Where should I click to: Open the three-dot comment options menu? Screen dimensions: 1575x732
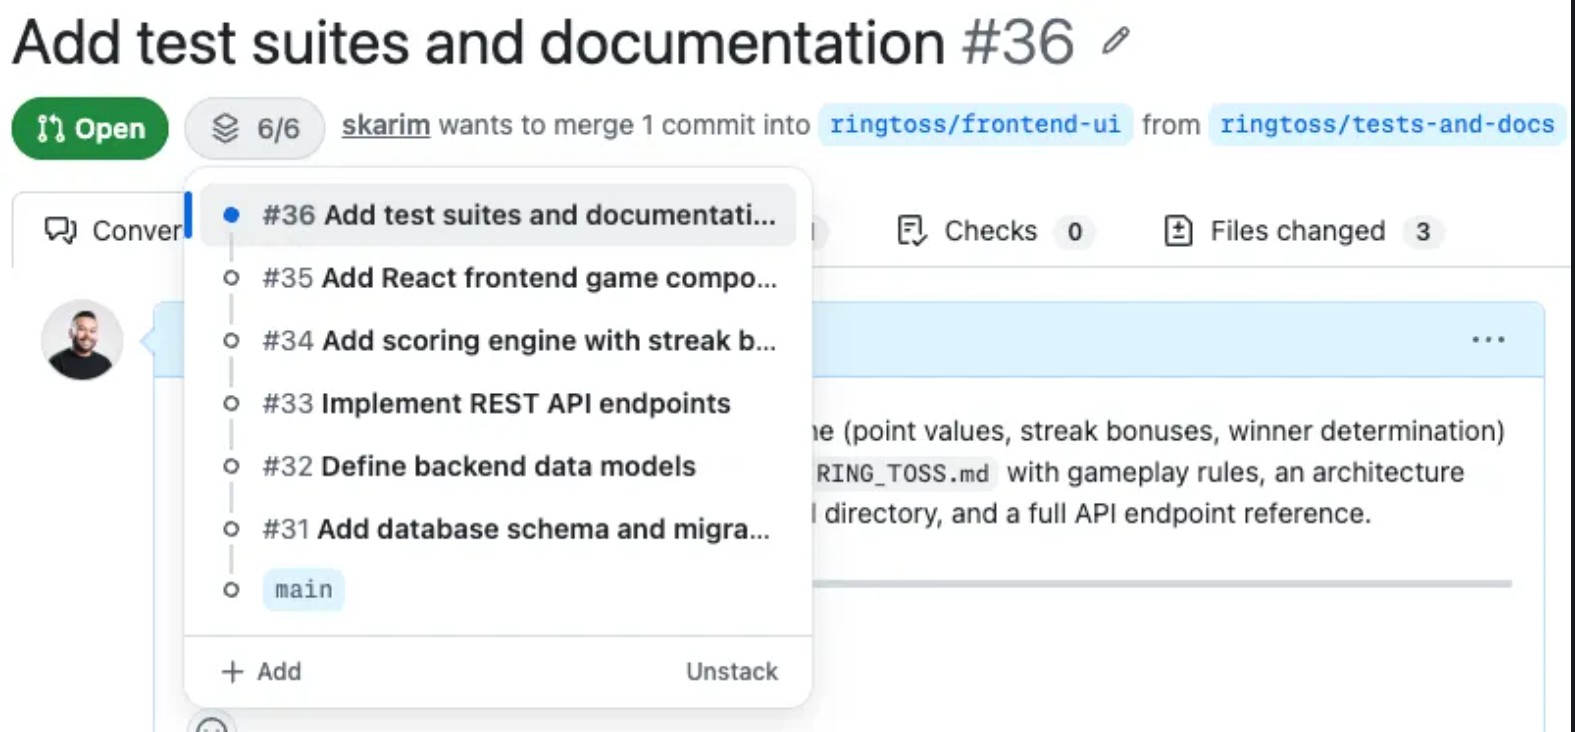pos(1487,340)
